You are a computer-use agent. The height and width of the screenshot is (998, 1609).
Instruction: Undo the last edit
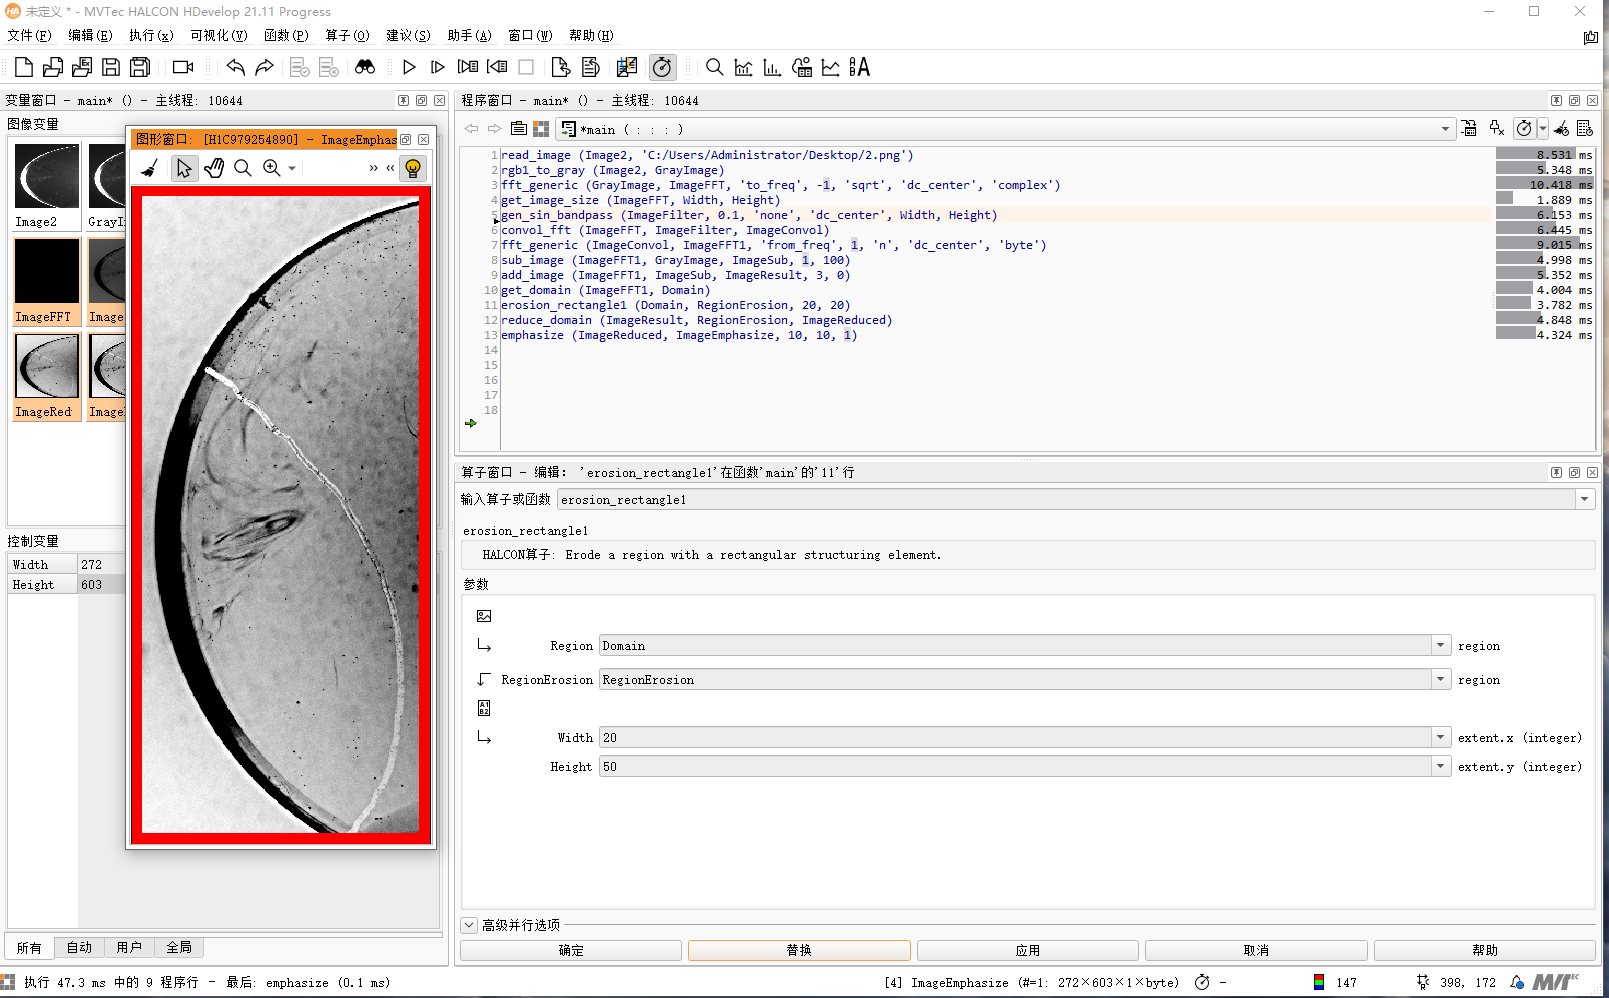235,67
